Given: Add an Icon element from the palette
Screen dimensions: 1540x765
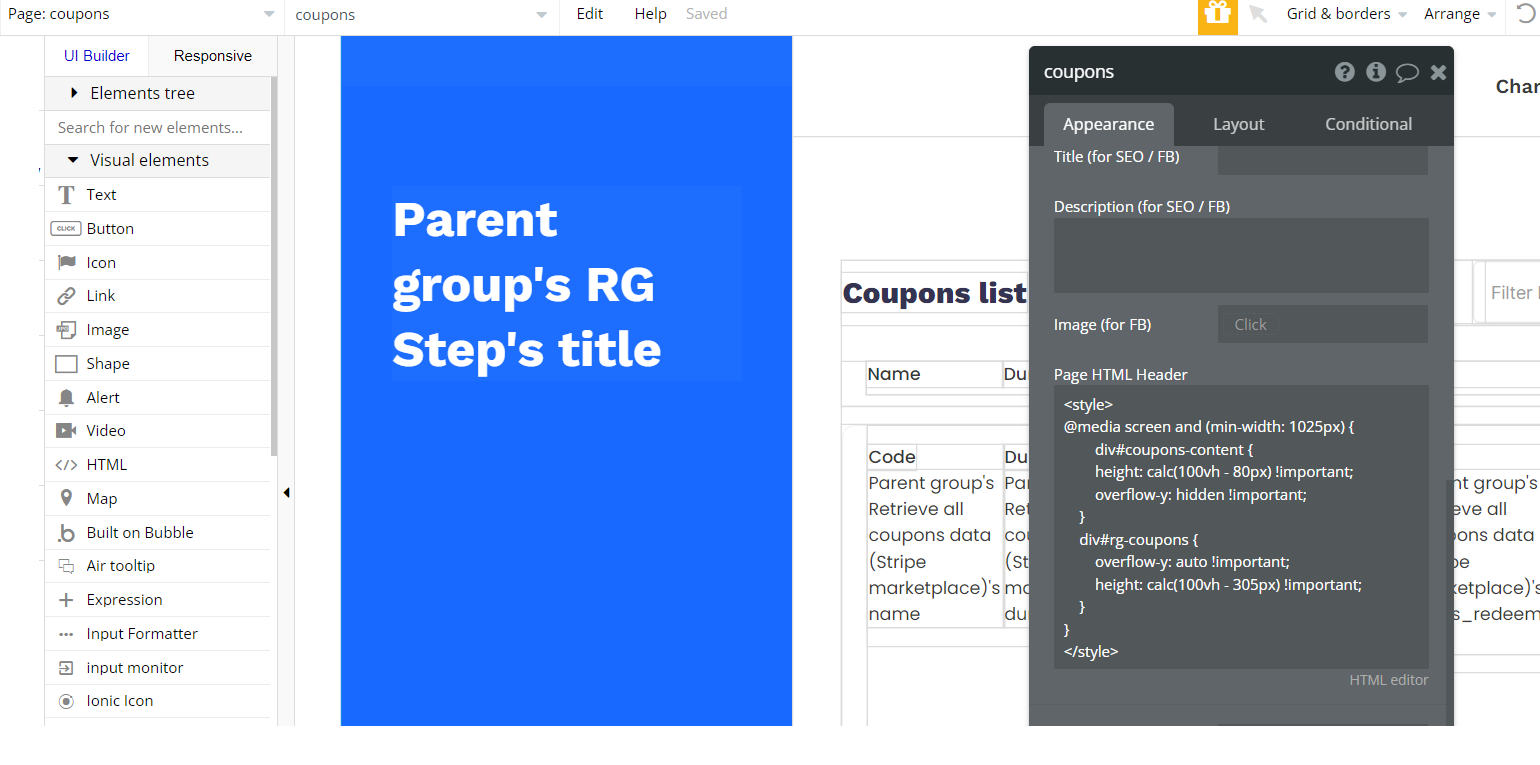Looking at the screenshot, I should tap(158, 263).
